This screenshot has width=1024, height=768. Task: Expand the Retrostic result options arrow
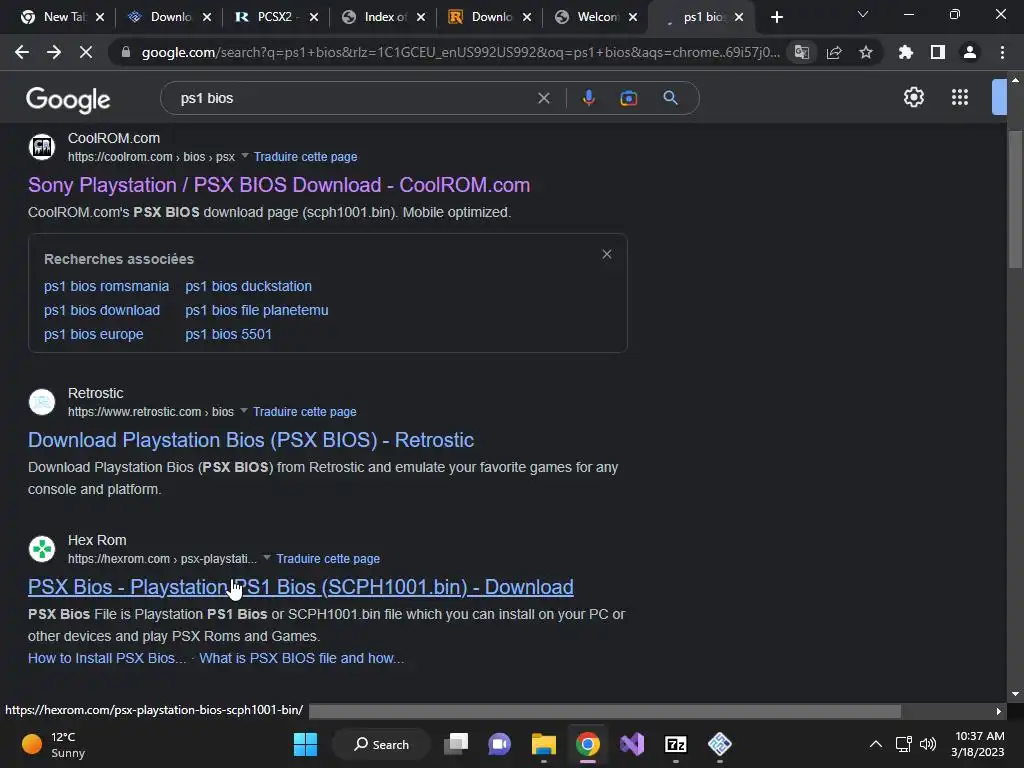tap(244, 410)
